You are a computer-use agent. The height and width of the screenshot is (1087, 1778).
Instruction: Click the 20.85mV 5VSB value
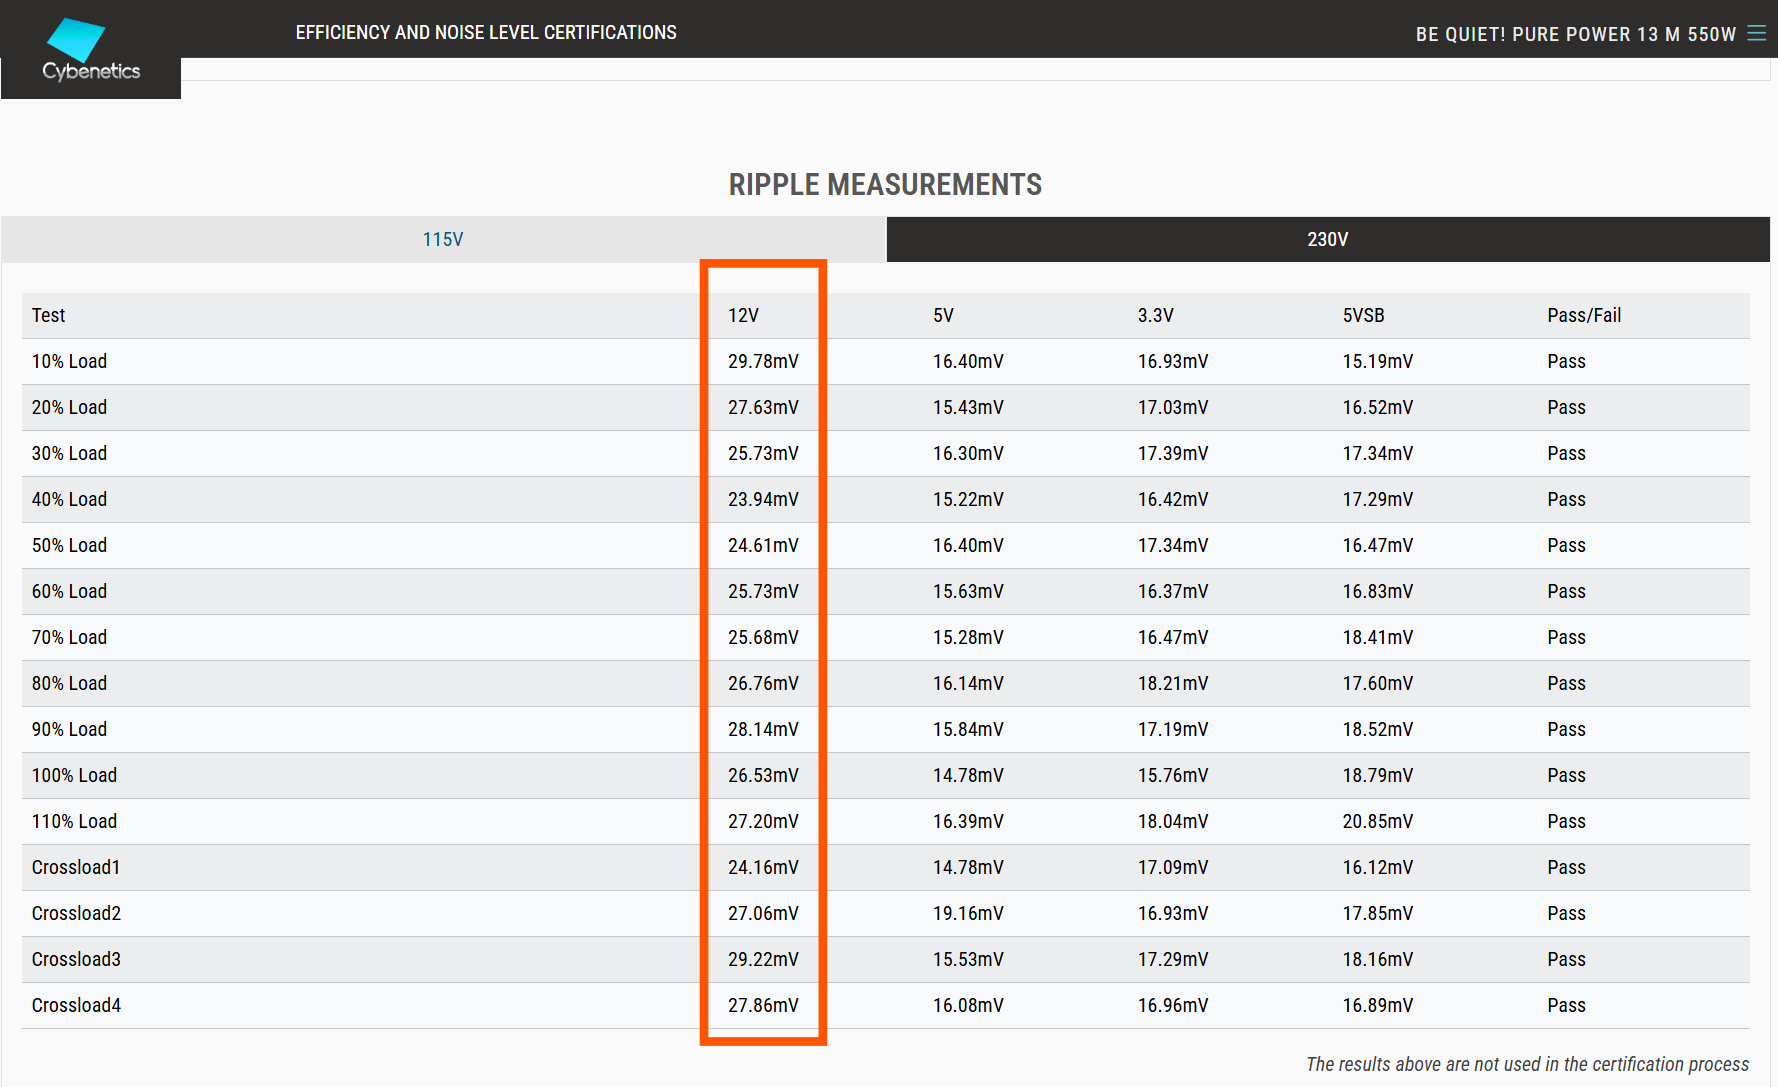[x=1378, y=821]
